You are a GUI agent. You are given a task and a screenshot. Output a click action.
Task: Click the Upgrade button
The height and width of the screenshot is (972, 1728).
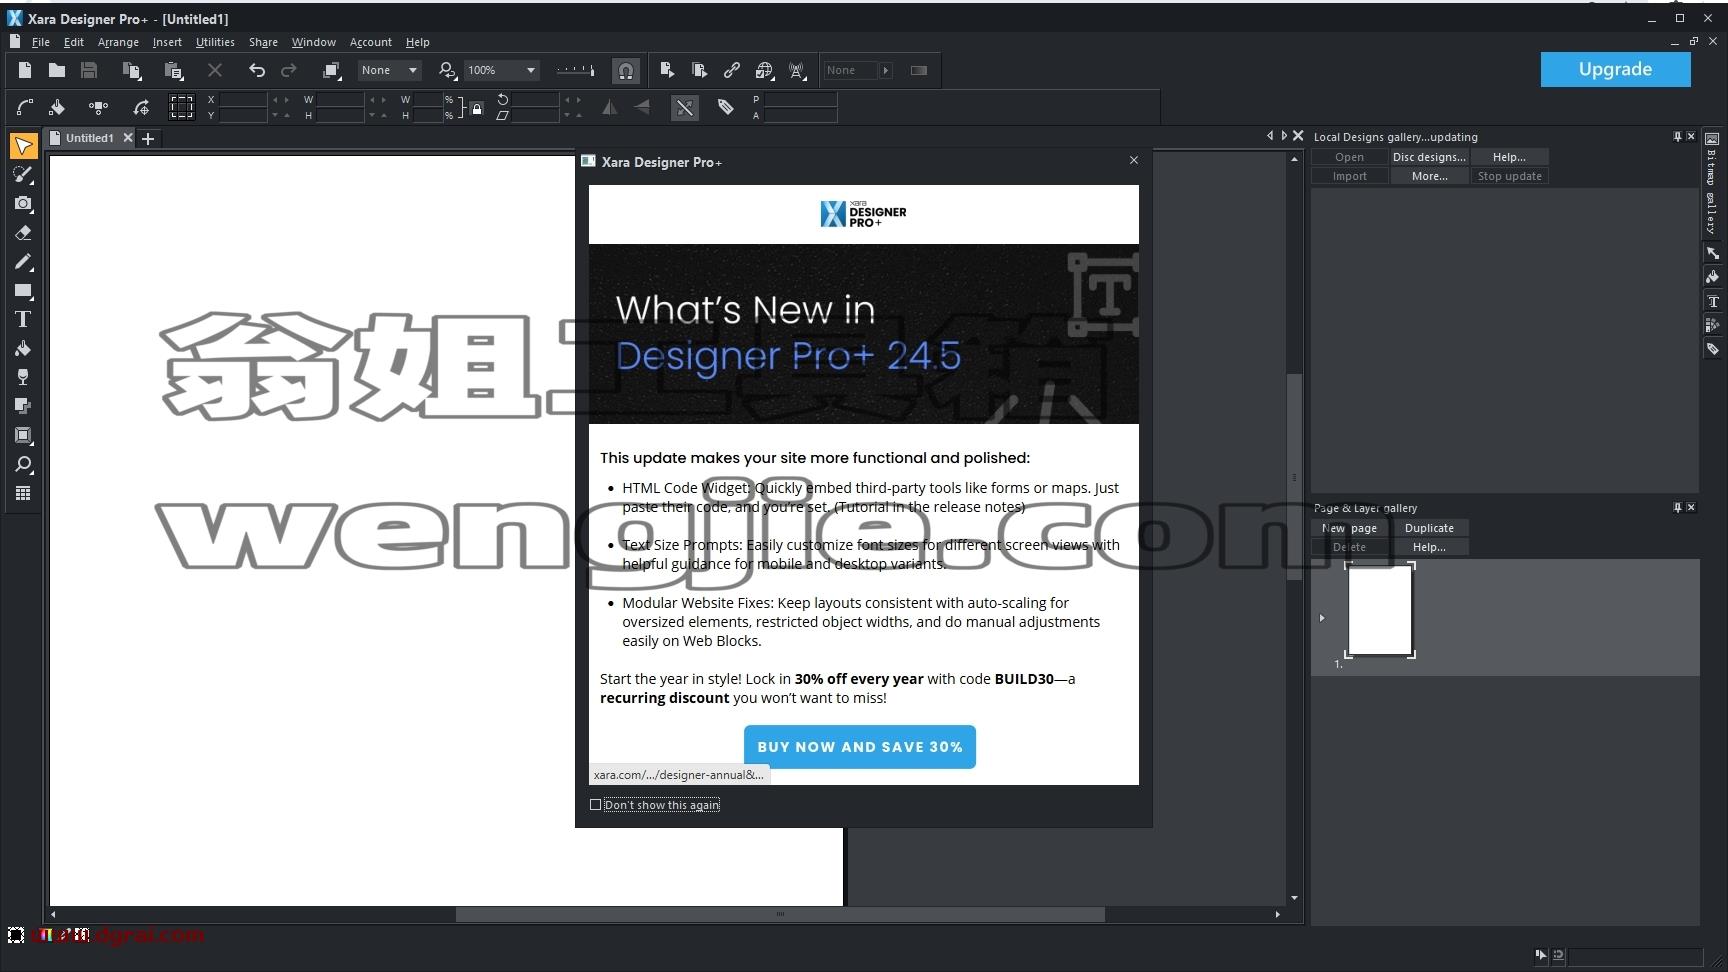(x=1615, y=69)
